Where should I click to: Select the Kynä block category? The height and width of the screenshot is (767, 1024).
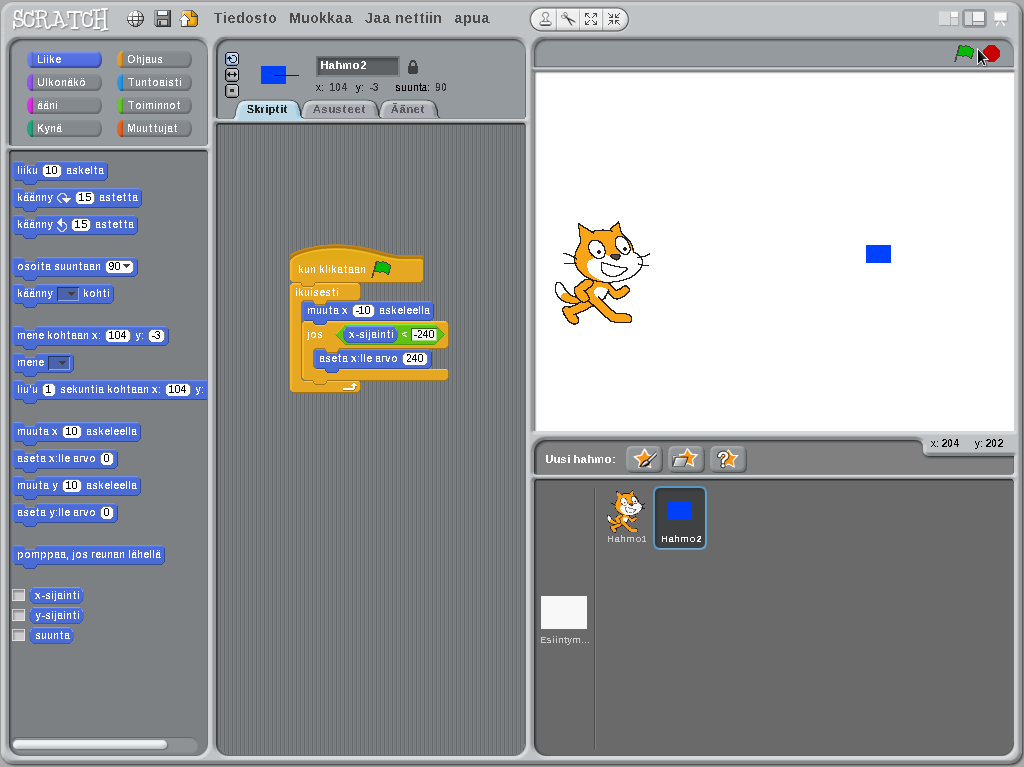[64, 128]
